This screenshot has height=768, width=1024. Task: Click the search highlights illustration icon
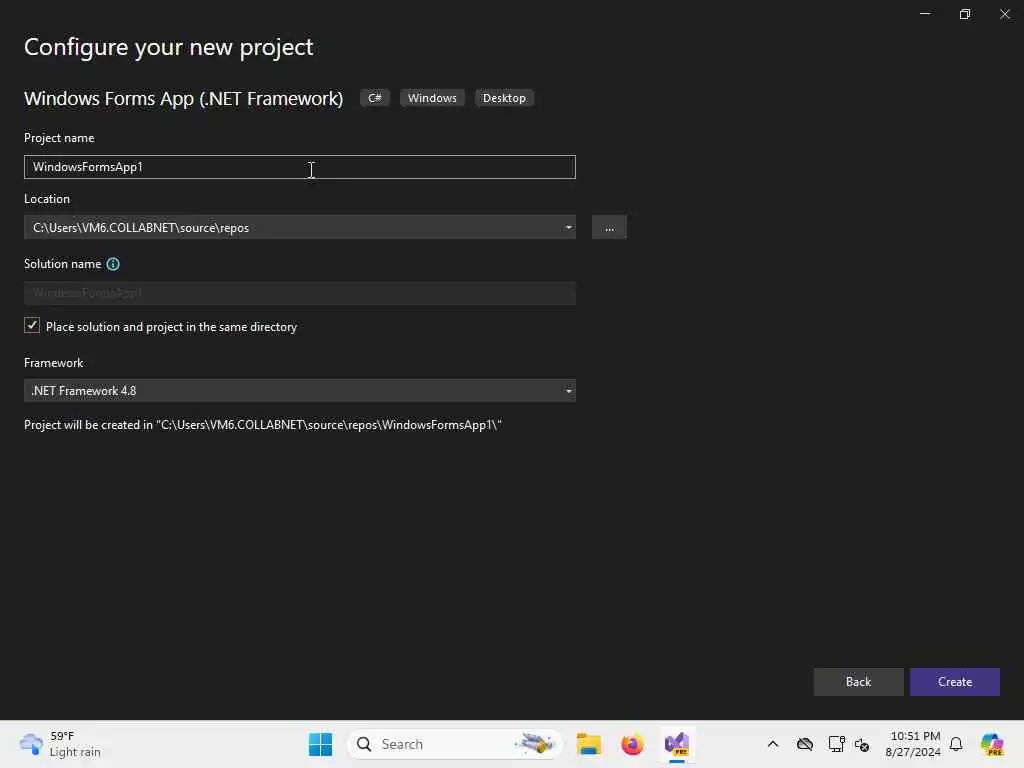click(x=535, y=743)
